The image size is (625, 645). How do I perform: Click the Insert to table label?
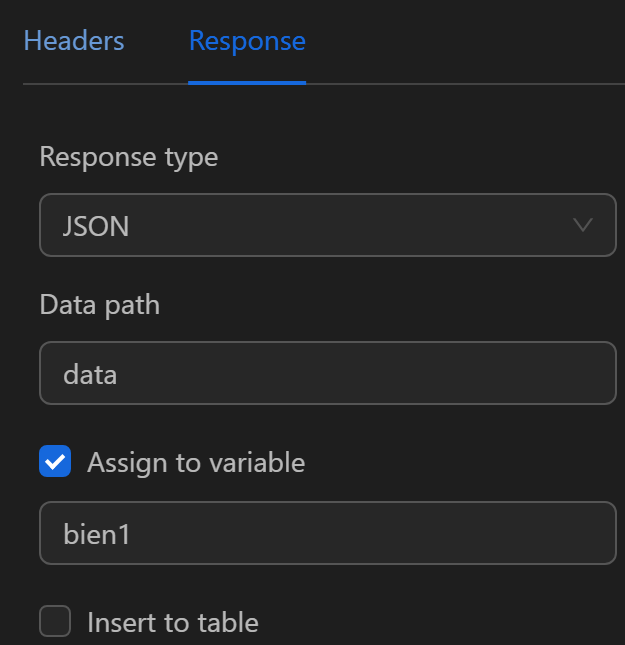(173, 623)
